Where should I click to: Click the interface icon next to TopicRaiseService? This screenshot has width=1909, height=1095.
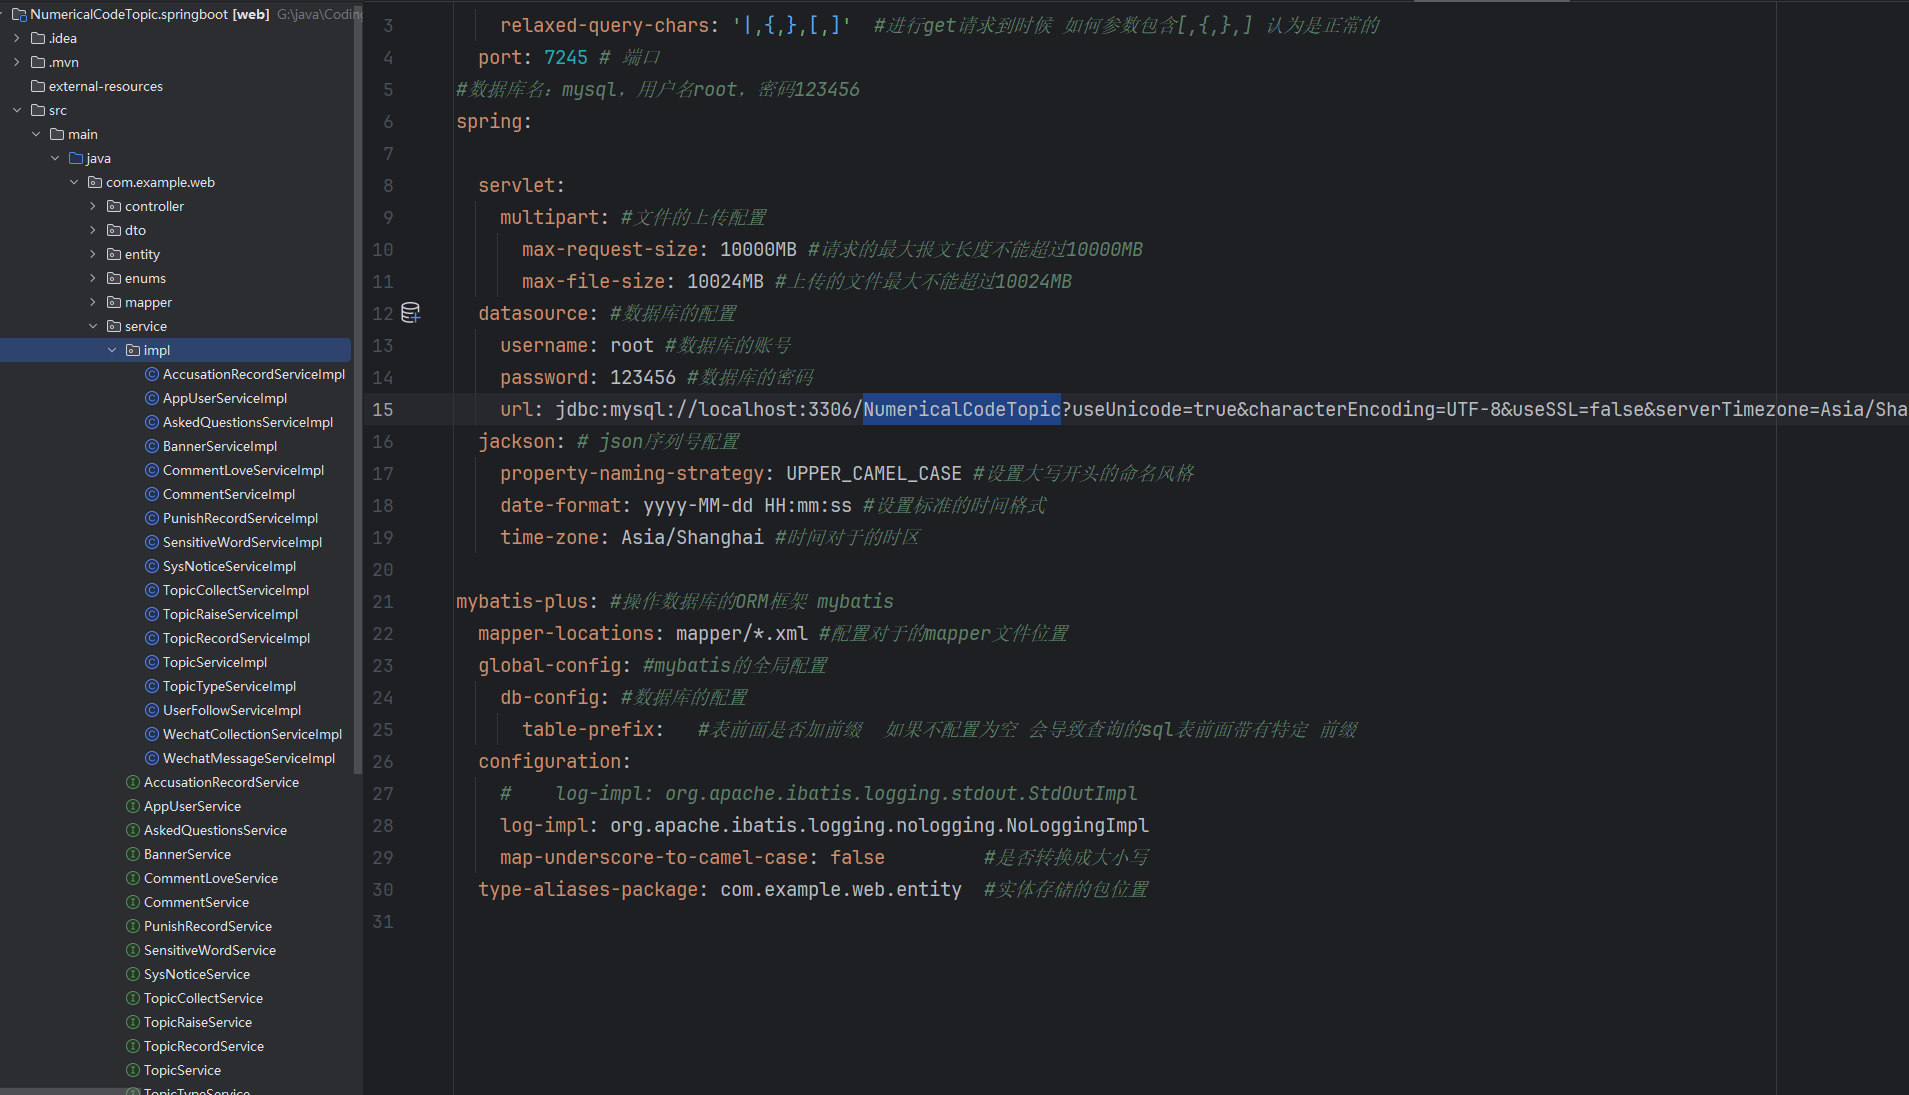132,1022
